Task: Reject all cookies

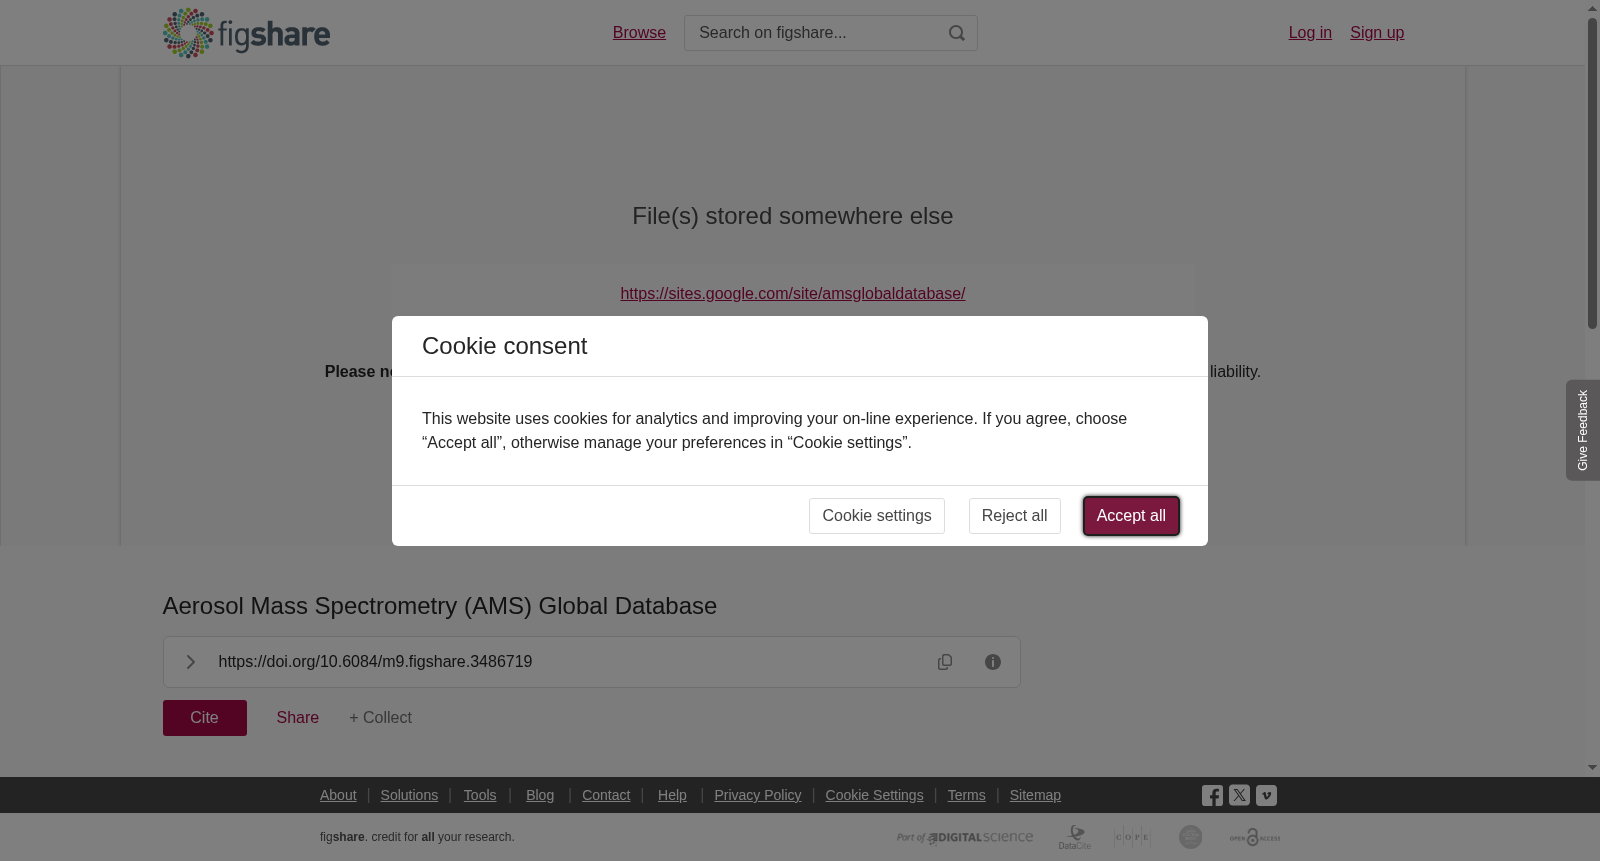Action: [1014, 516]
